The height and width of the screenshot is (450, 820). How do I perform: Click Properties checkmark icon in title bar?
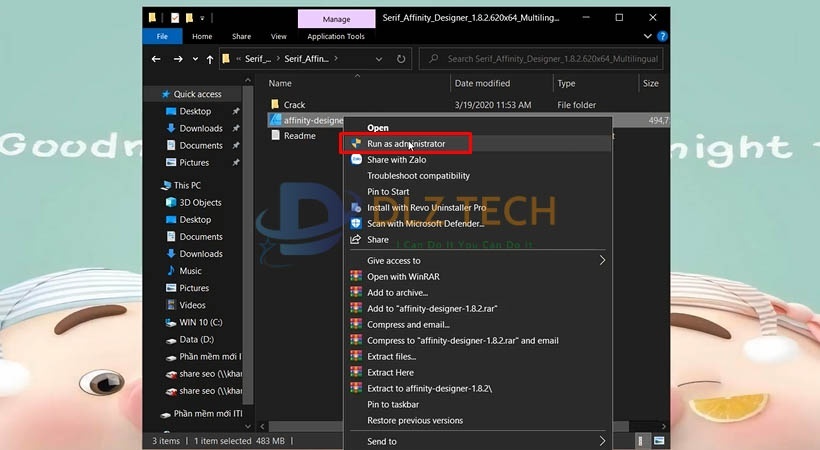(175, 18)
